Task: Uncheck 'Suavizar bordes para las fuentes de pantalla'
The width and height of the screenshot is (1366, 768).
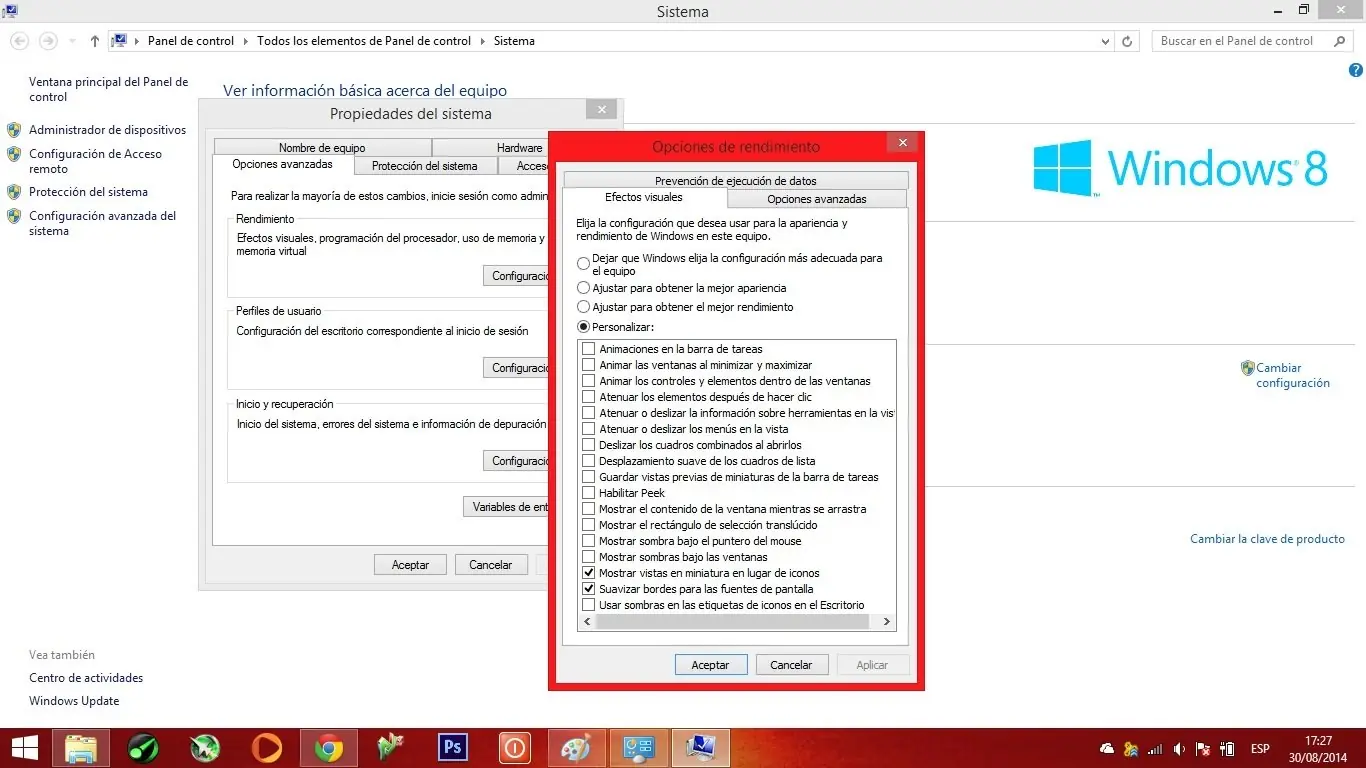Action: [589, 589]
